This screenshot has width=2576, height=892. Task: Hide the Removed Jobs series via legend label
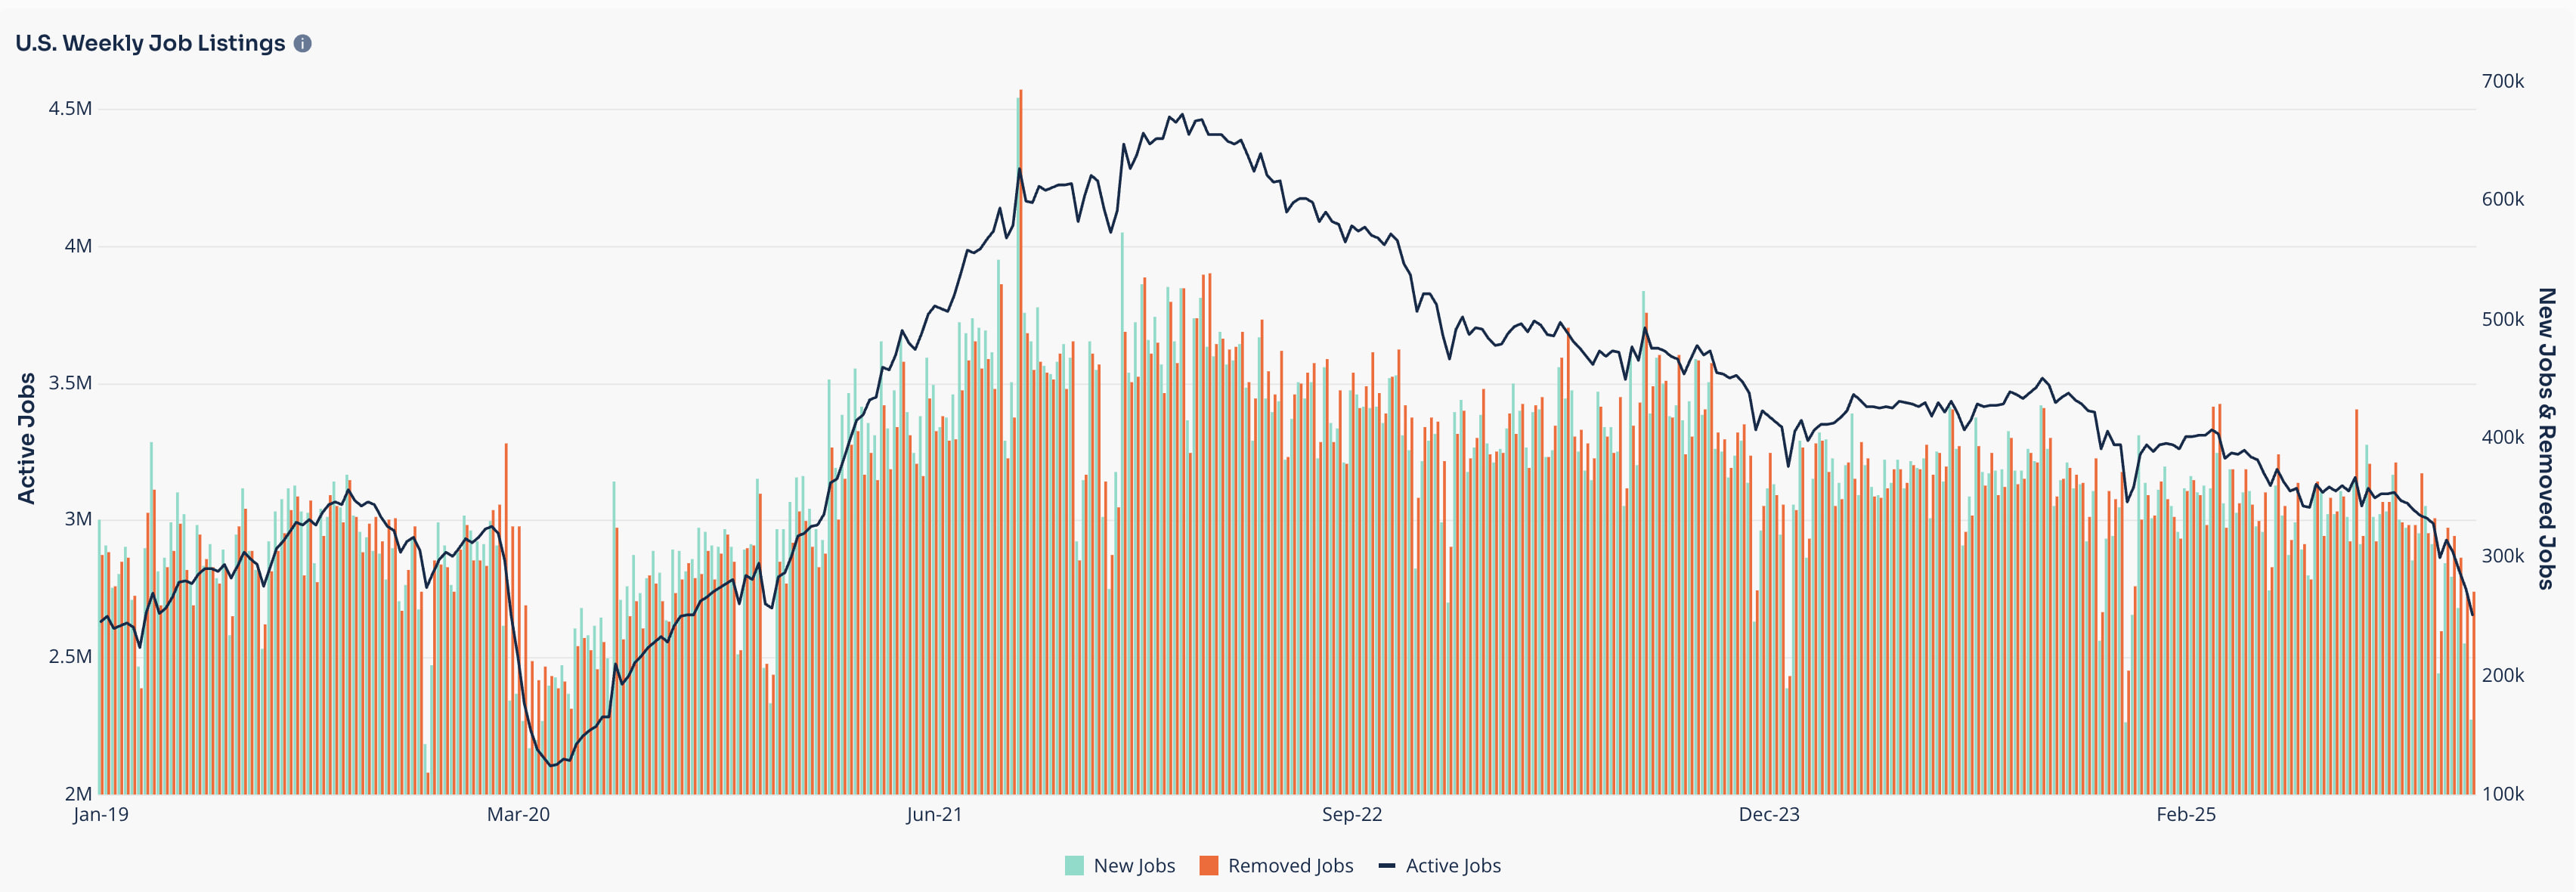(1290, 866)
